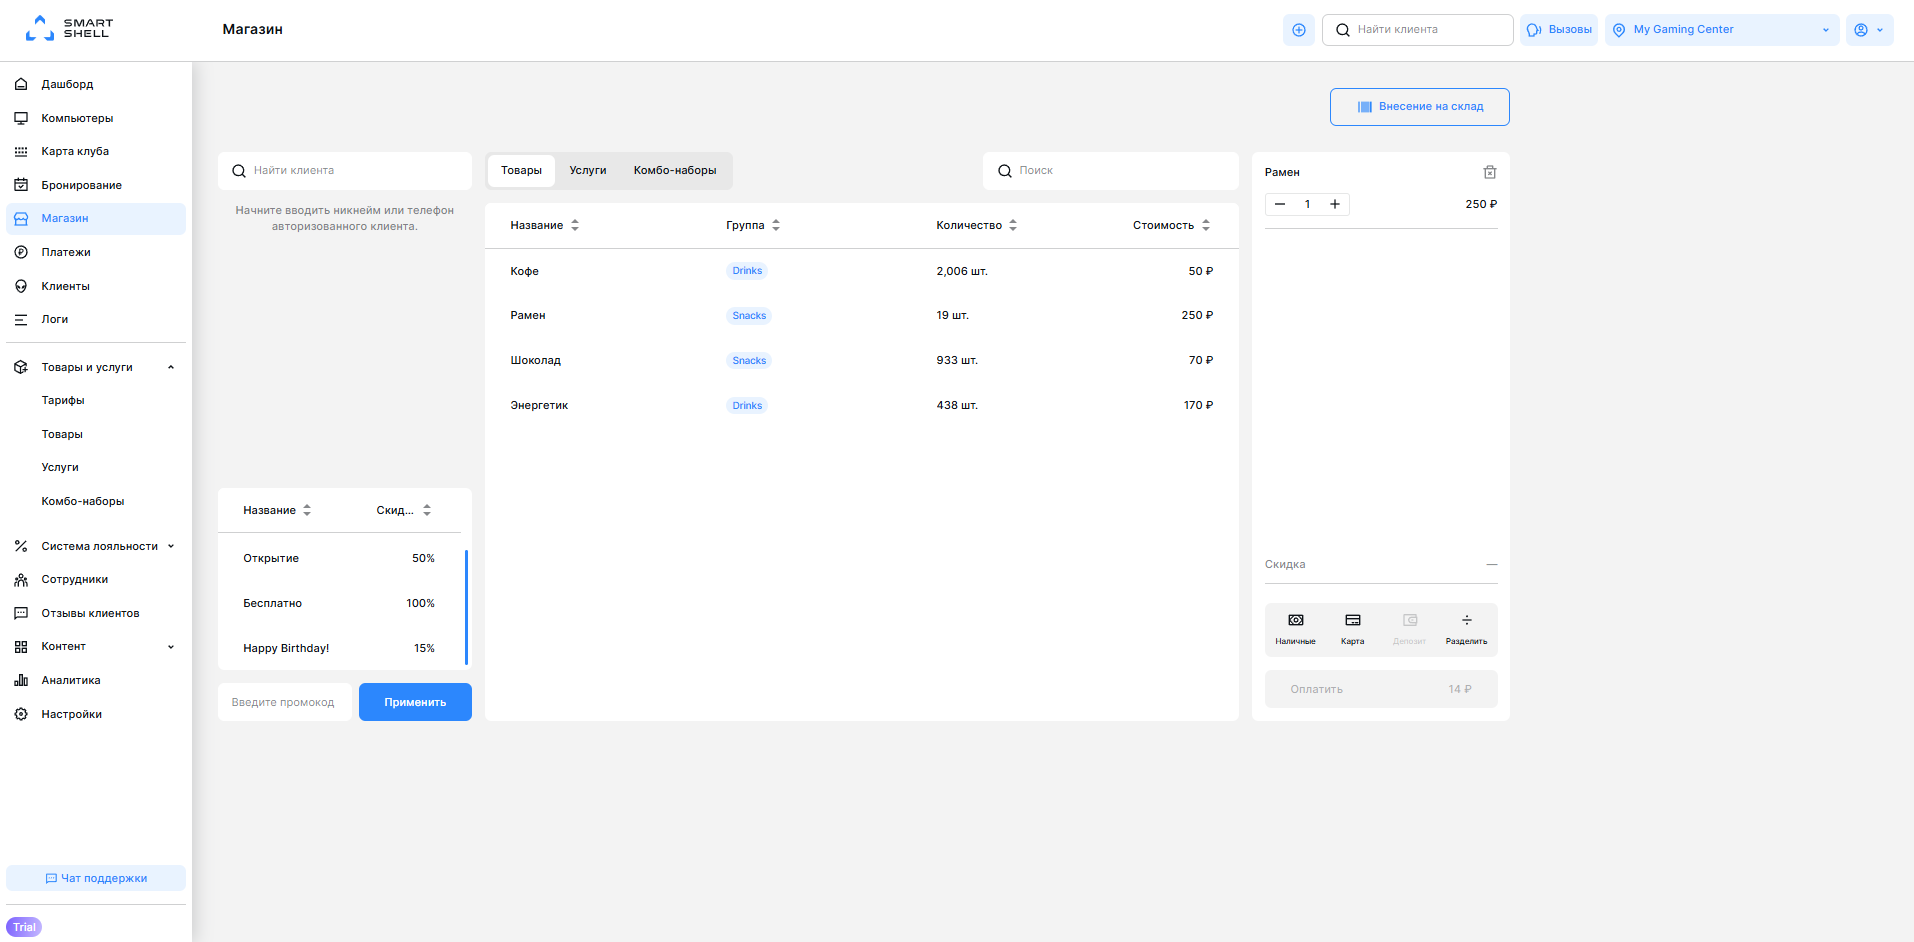Screen dimensions: 1914x942
Task: Click Внесение на склад button
Action: pyautogui.click(x=1420, y=107)
